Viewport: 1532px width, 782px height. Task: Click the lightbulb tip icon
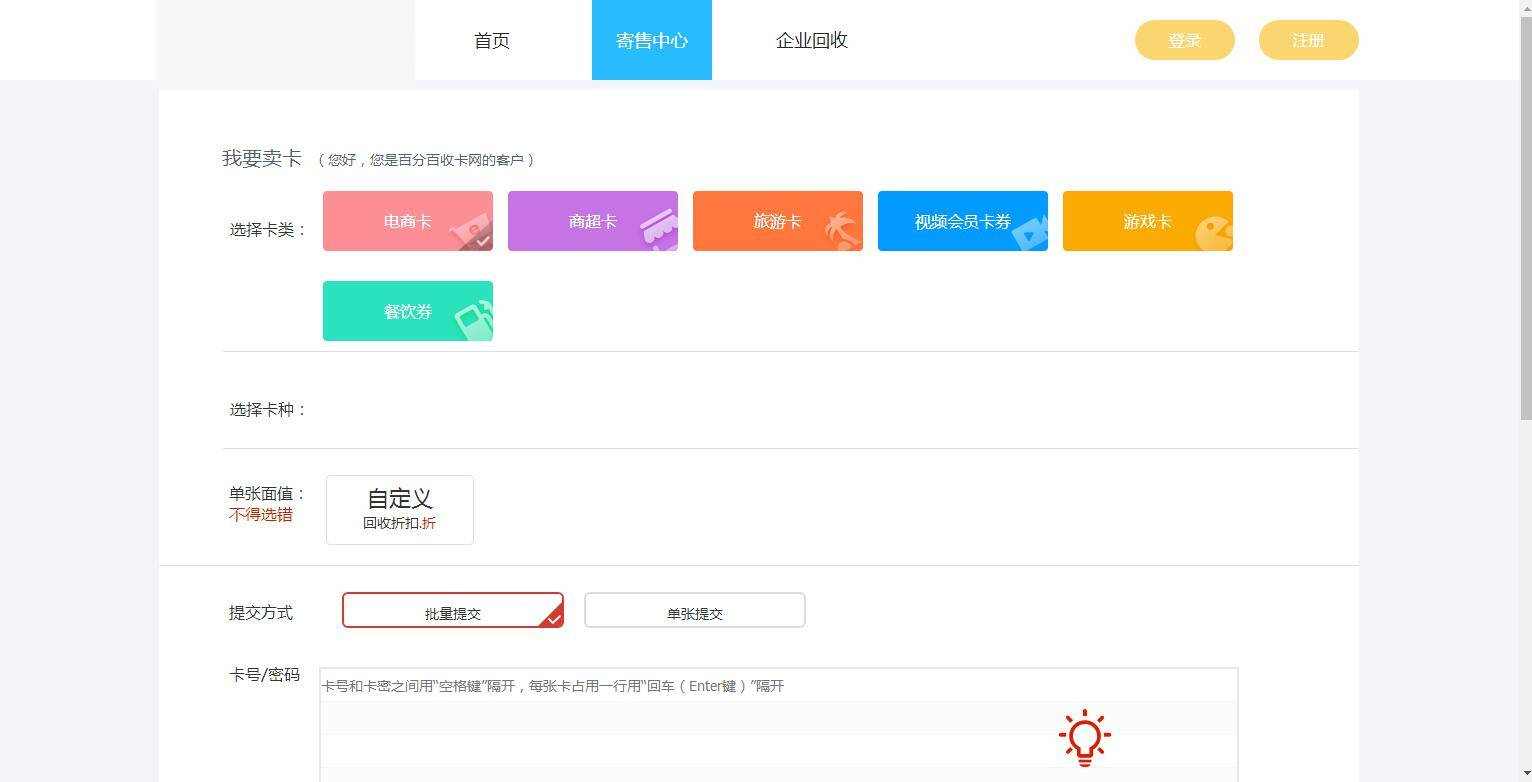(x=1084, y=737)
